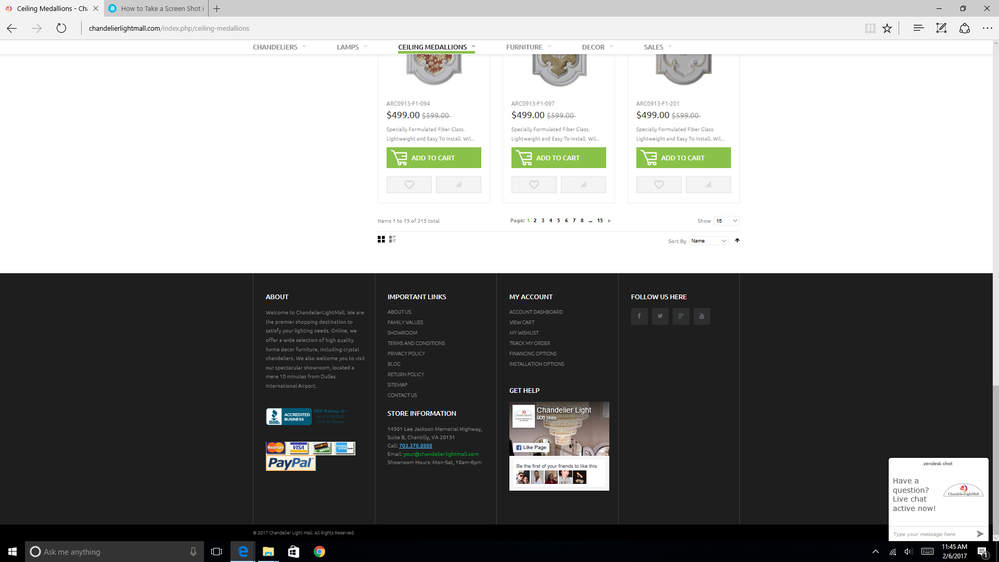Viewport: 999px width, 562px height.
Task: Open the Return Policy footer link
Action: pyautogui.click(x=405, y=374)
